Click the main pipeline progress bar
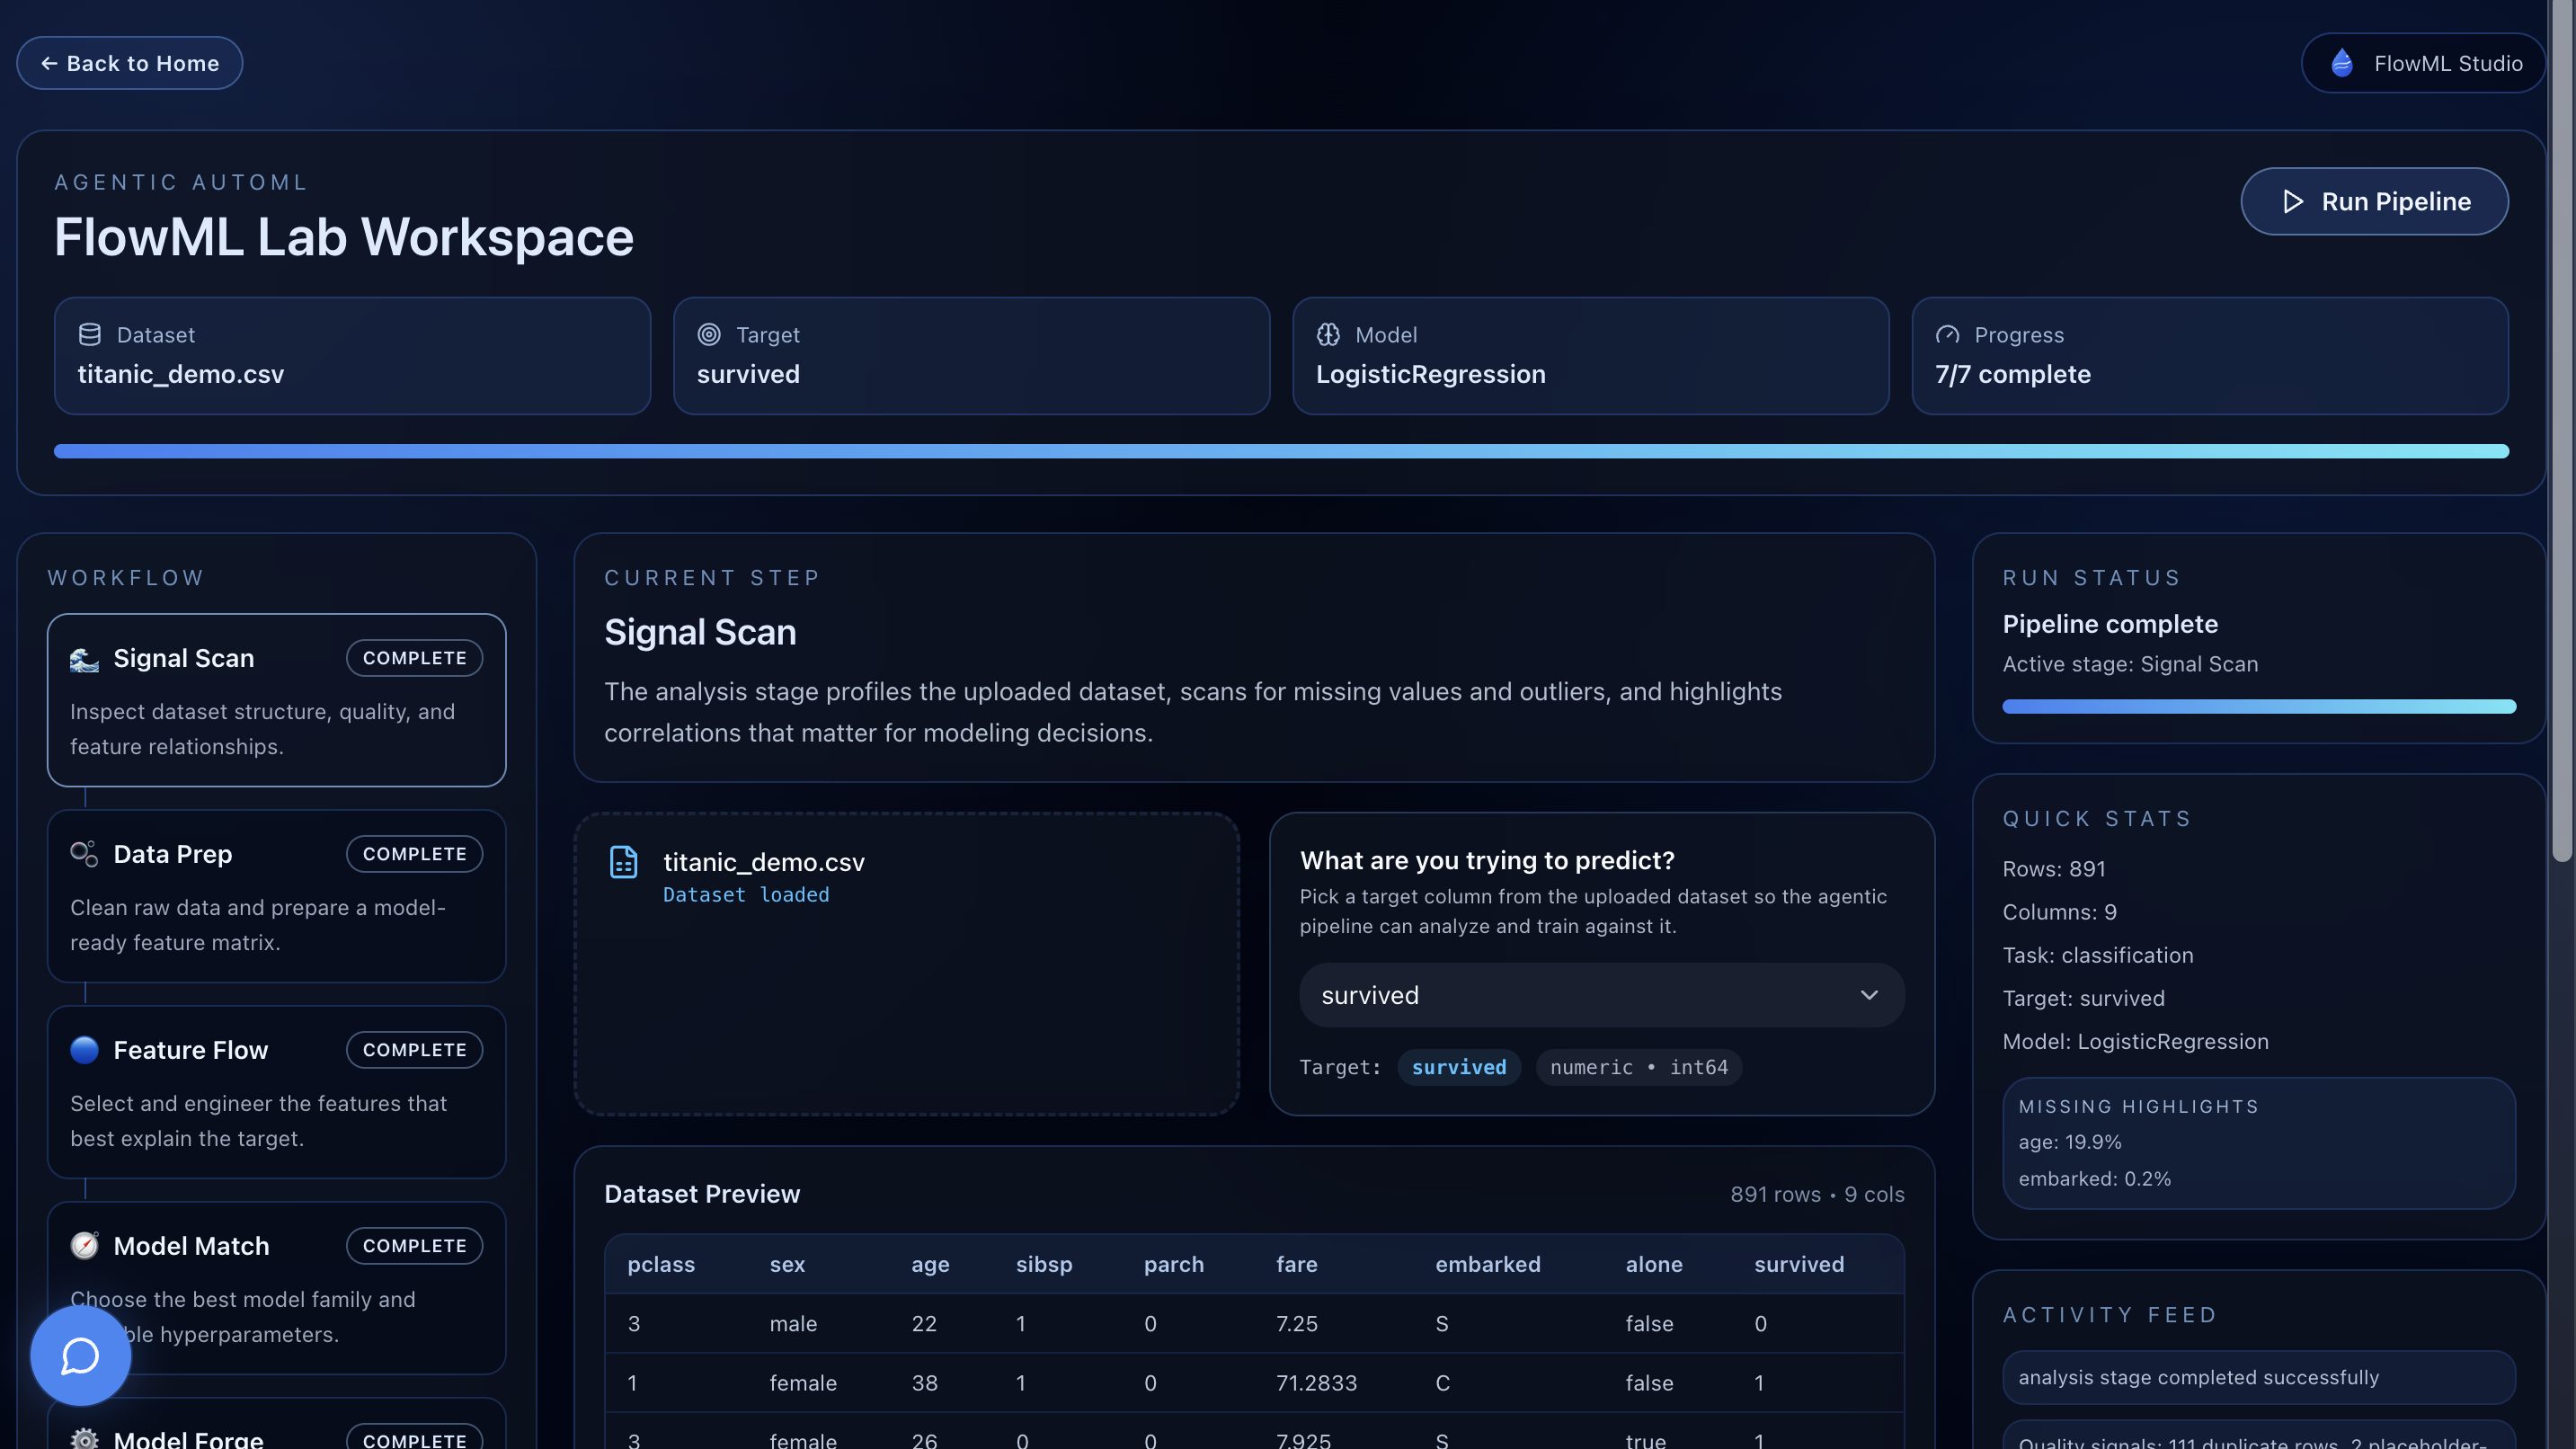 coord(1280,451)
